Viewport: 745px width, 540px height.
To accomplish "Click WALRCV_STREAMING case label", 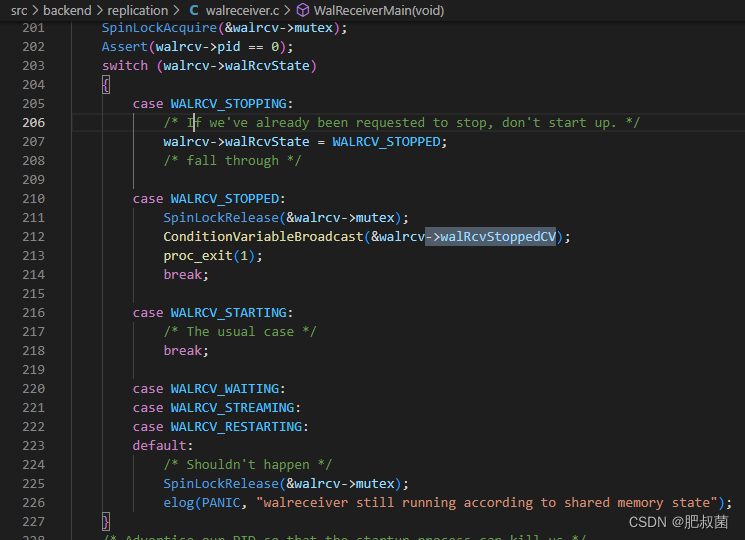I will (x=232, y=408).
